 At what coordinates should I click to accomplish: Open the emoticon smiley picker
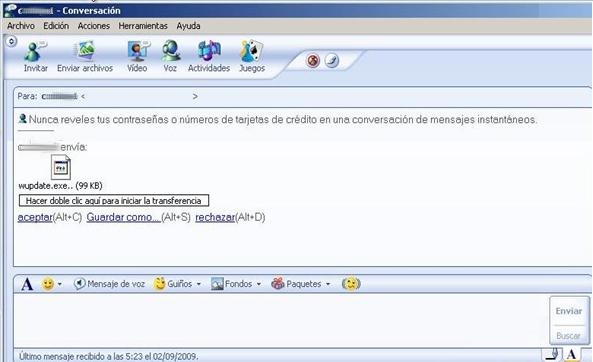[48, 284]
